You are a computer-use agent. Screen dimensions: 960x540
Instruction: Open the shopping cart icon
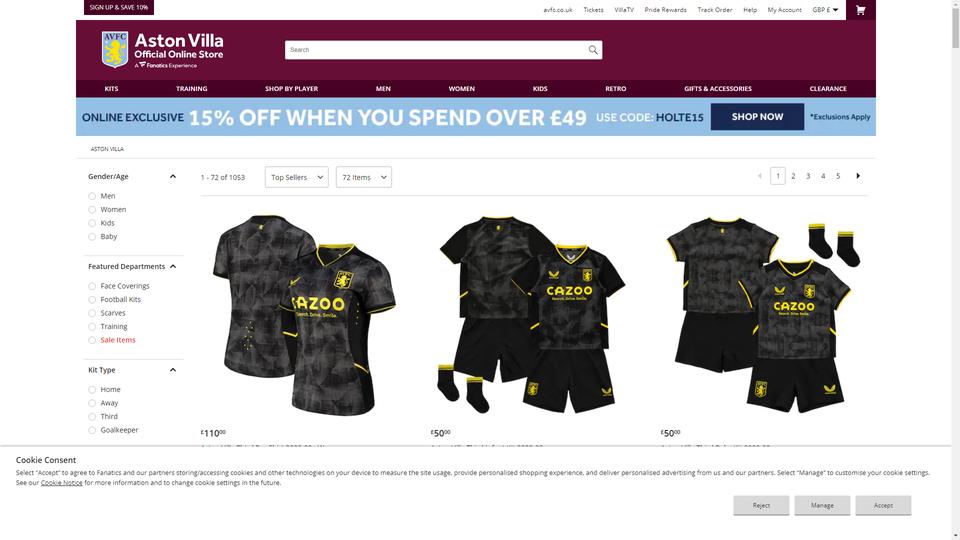860,10
